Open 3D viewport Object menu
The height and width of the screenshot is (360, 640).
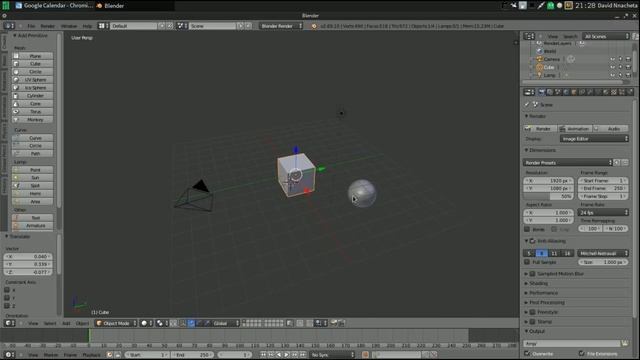(82, 323)
